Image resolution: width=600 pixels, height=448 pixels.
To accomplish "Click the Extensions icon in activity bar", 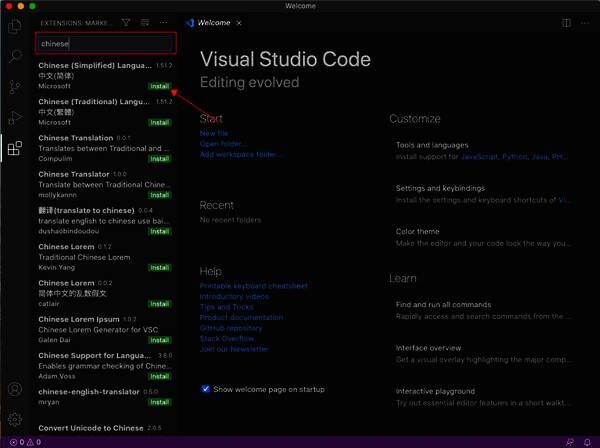I will [x=14, y=149].
